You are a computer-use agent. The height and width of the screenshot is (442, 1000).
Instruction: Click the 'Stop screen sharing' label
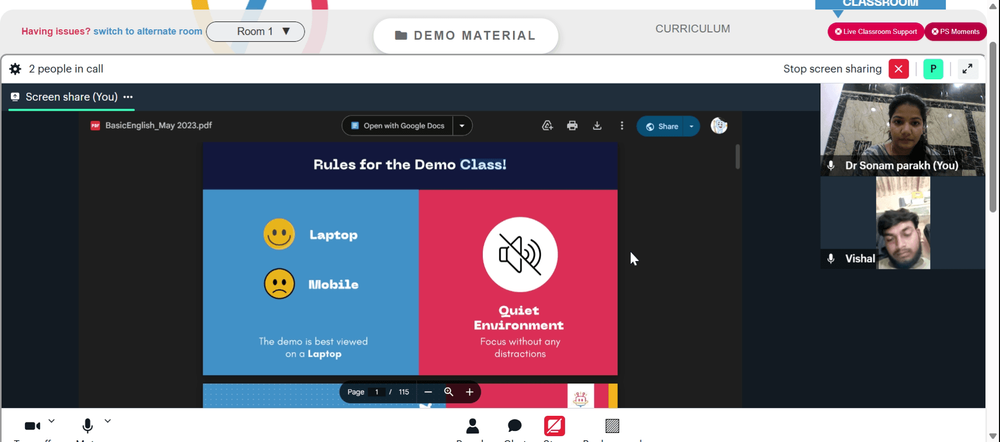(x=832, y=69)
